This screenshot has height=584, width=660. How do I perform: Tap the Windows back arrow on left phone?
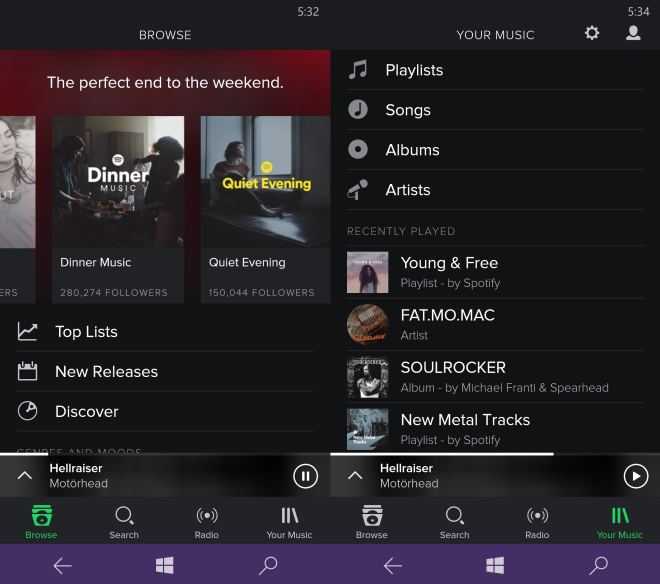click(x=62, y=565)
